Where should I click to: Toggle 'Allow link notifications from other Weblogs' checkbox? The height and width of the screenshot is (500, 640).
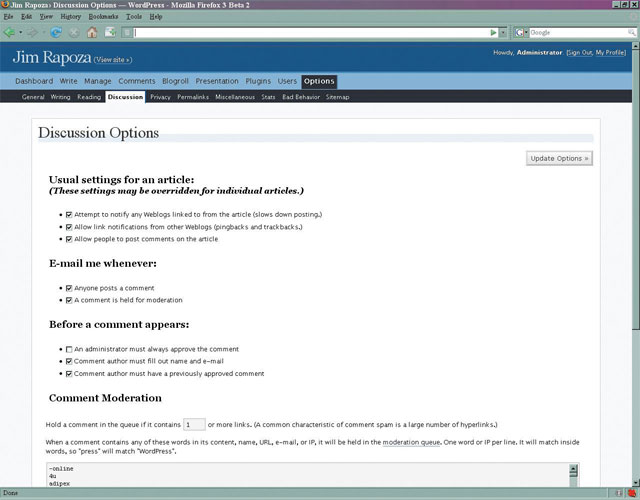[69, 227]
